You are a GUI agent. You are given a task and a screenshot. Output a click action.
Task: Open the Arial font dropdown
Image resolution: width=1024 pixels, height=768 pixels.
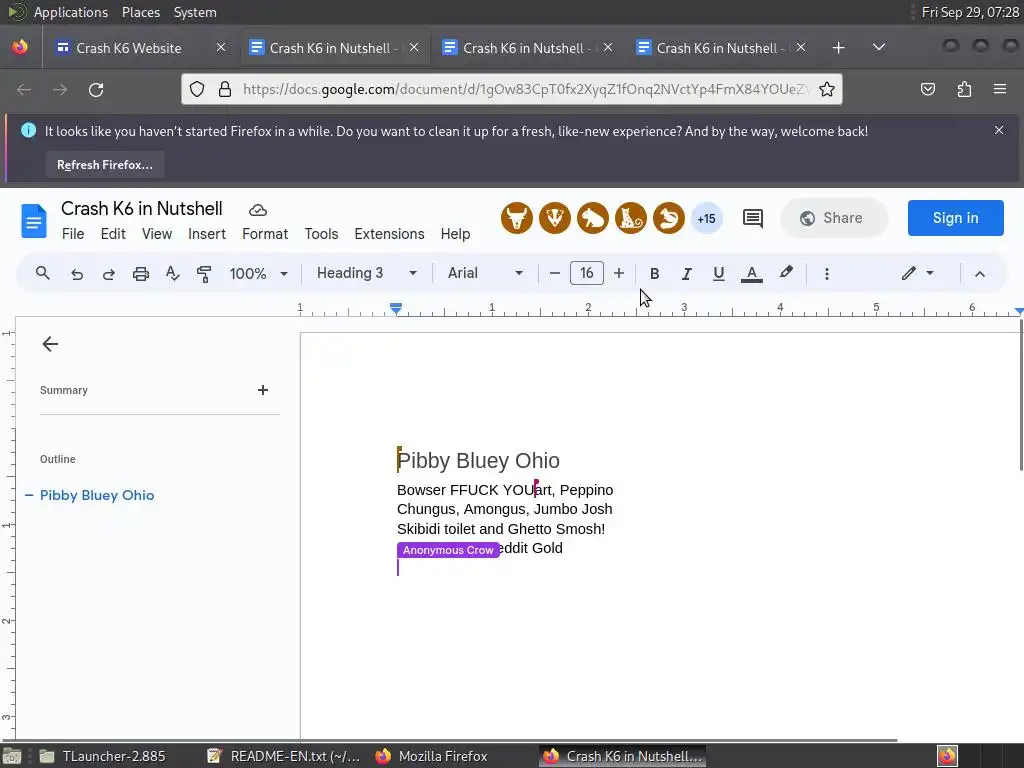click(x=485, y=273)
